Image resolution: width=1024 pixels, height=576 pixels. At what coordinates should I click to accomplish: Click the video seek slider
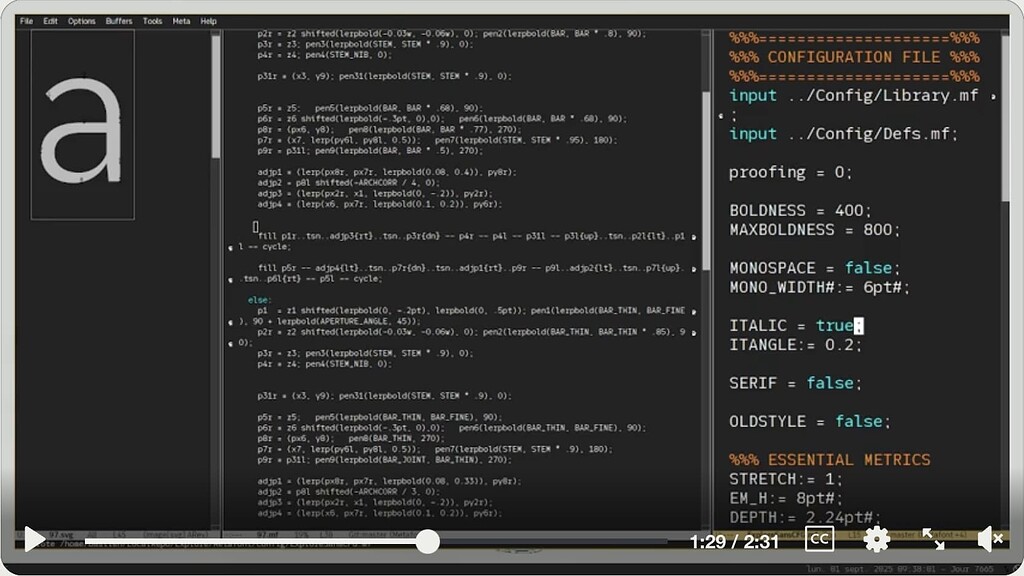(428, 541)
